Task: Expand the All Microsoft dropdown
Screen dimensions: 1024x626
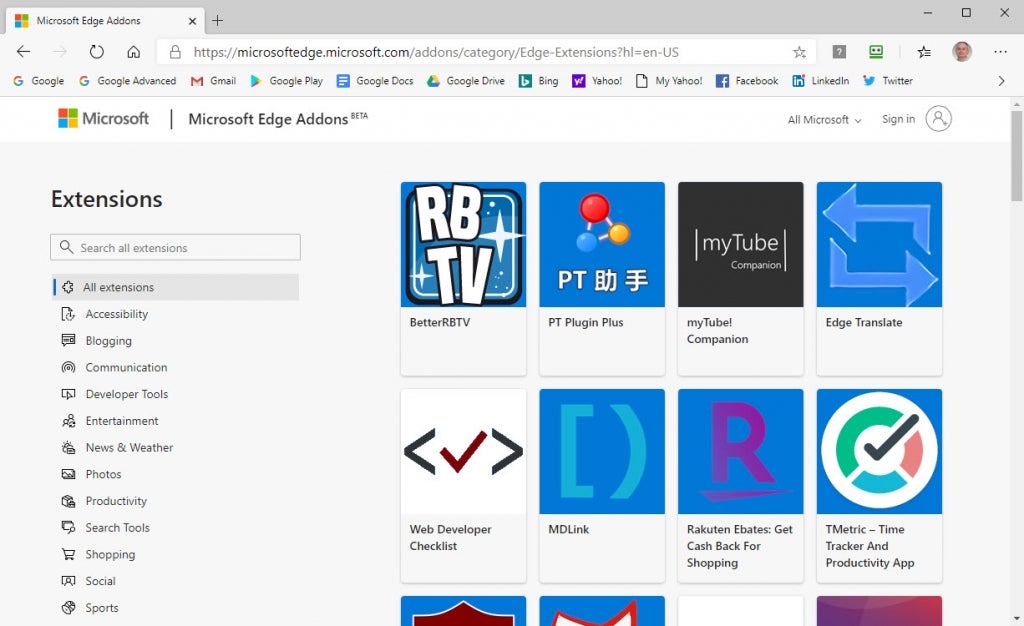Action: [824, 120]
